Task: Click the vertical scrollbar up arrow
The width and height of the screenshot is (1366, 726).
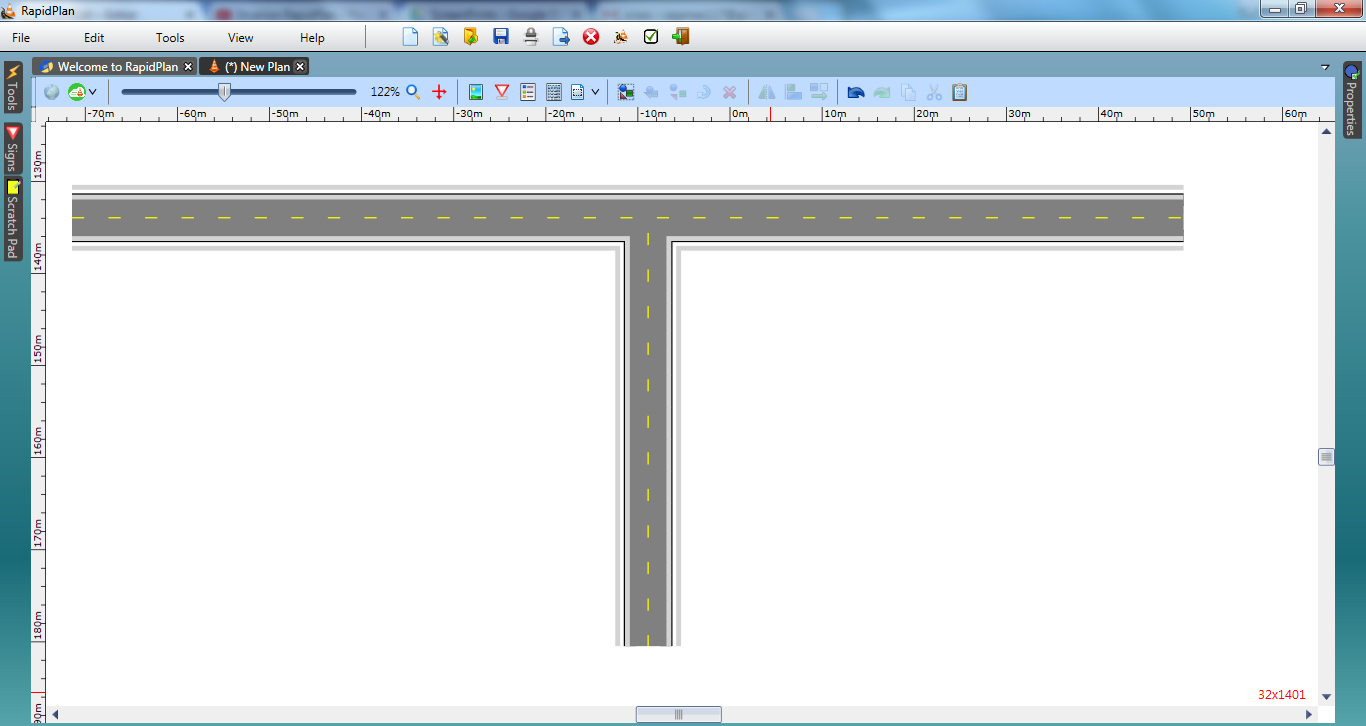Action: coord(1326,131)
